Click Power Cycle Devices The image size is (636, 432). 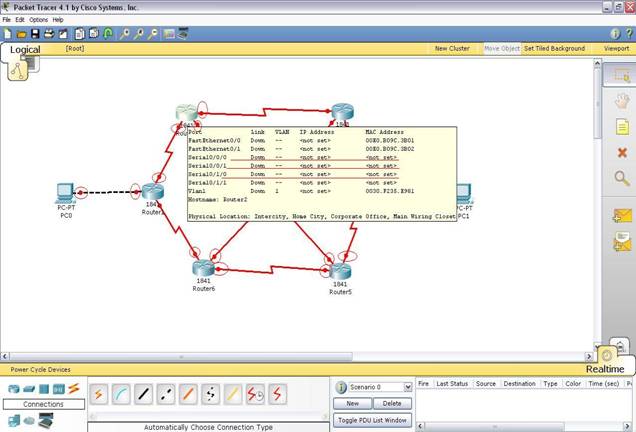coord(40,370)
